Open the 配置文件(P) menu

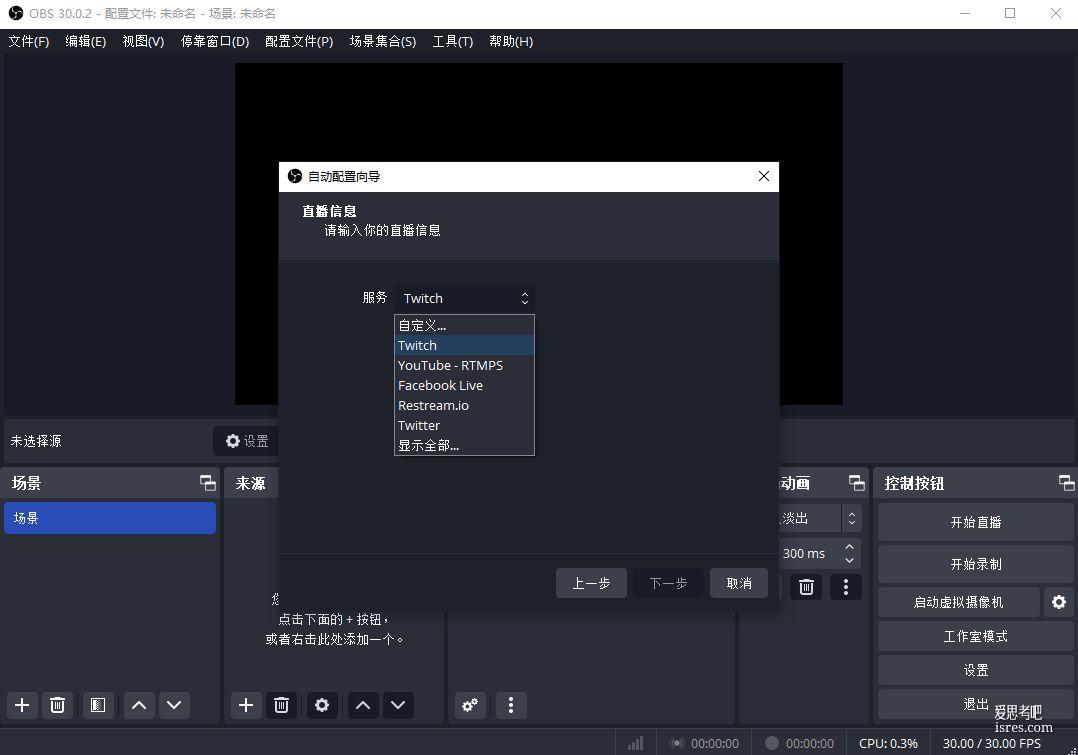point(299,41)
